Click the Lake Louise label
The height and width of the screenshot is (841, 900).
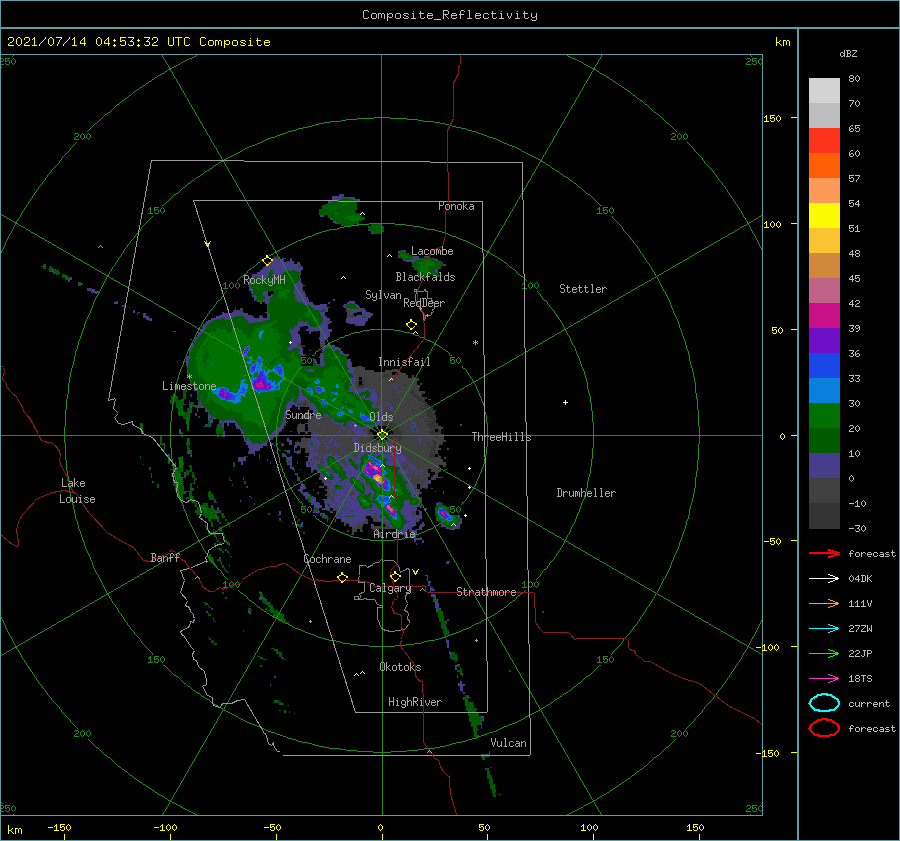[x=77, y=491]
